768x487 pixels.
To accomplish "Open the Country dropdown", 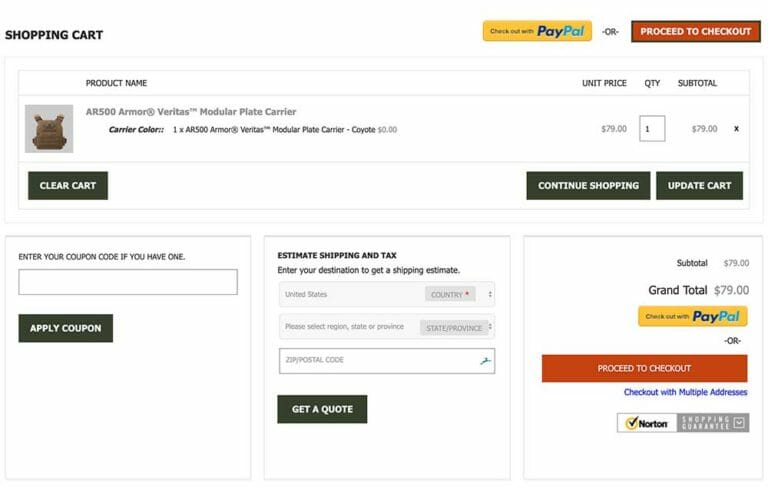I will (x=386, y=295).
